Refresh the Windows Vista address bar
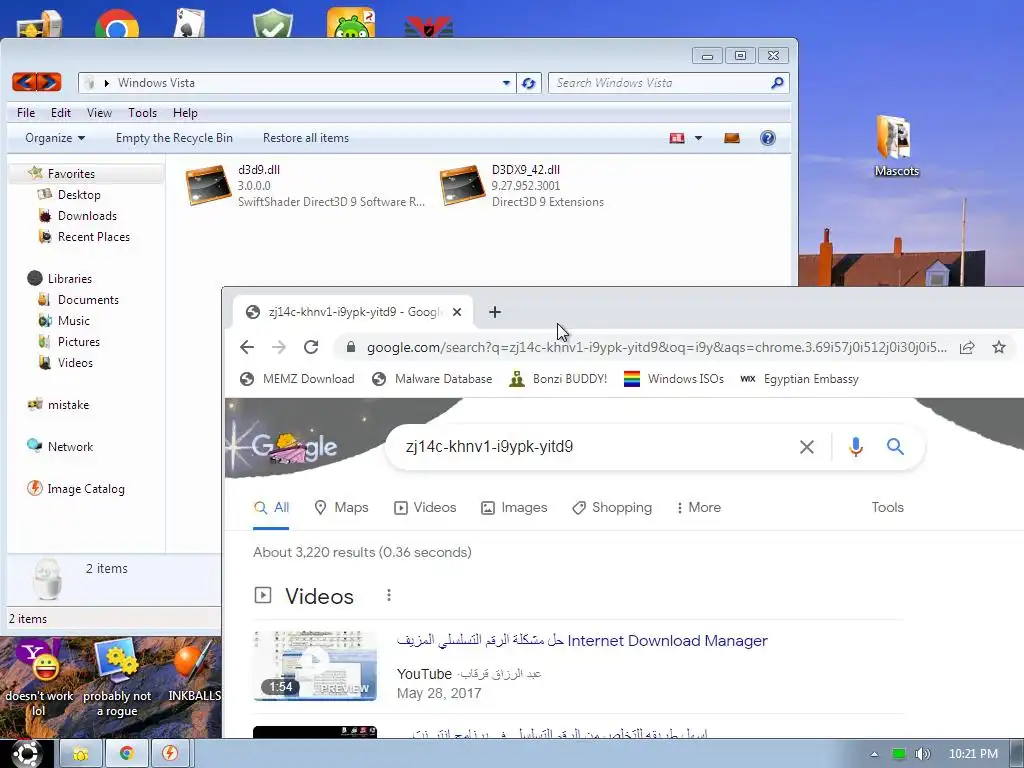This screenshot has width=1024, height=768. (x=528, y=83)
